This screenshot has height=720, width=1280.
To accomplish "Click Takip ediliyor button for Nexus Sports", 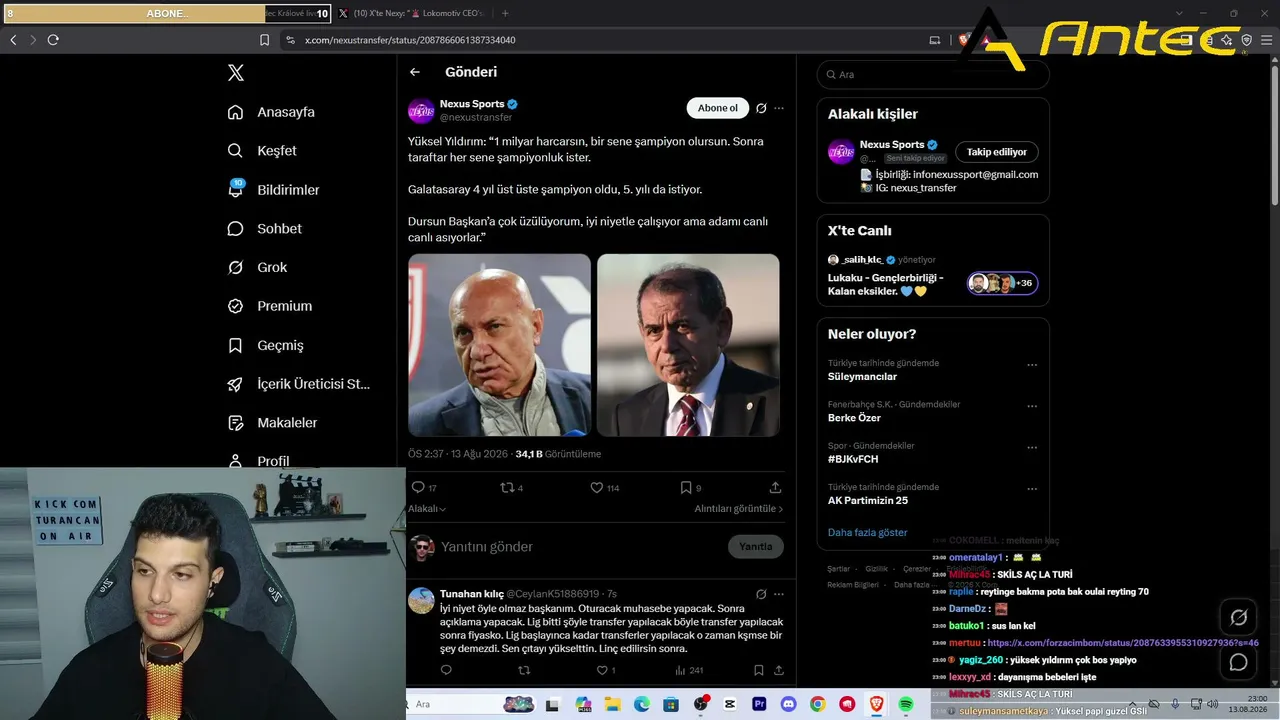I will tap(997, 152).
